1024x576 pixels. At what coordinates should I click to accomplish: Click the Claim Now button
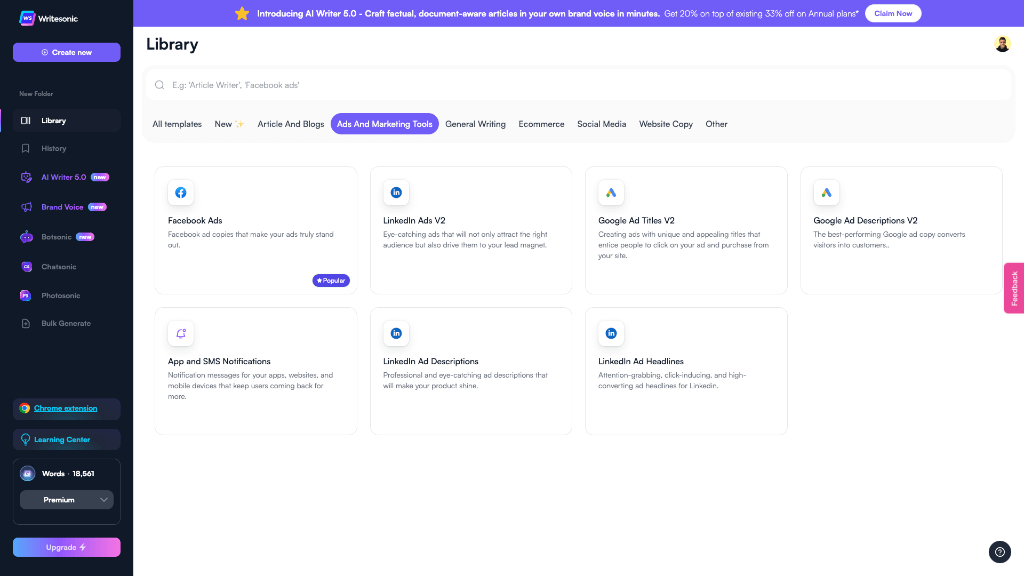click(893, 14)
